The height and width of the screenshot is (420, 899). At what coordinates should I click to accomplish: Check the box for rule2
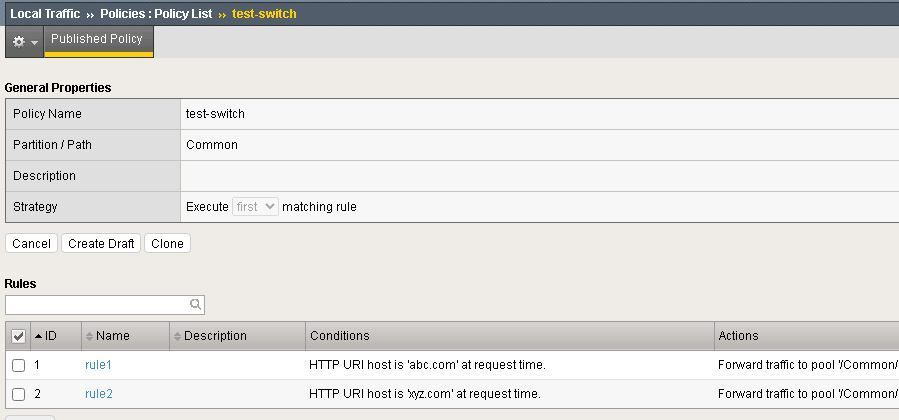[18, 394]
